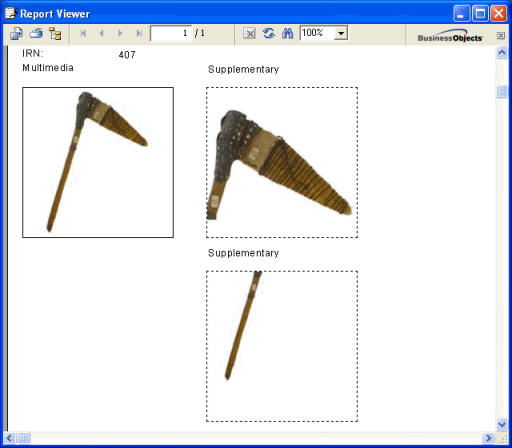Toggle the Group Tree panel icon
The width and height of the screenshot is (512, 448).
pos(55,34)
